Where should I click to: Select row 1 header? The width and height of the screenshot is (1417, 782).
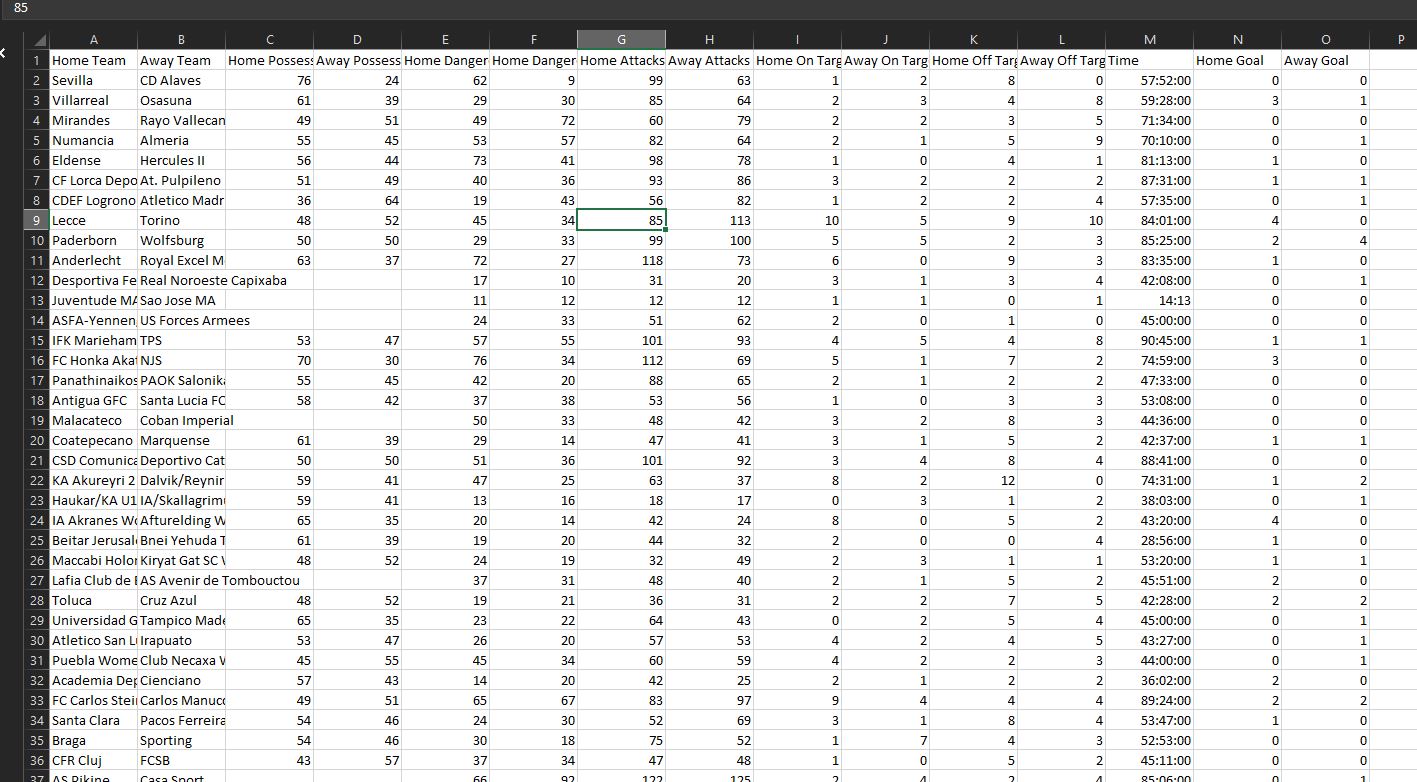(37, 60)
